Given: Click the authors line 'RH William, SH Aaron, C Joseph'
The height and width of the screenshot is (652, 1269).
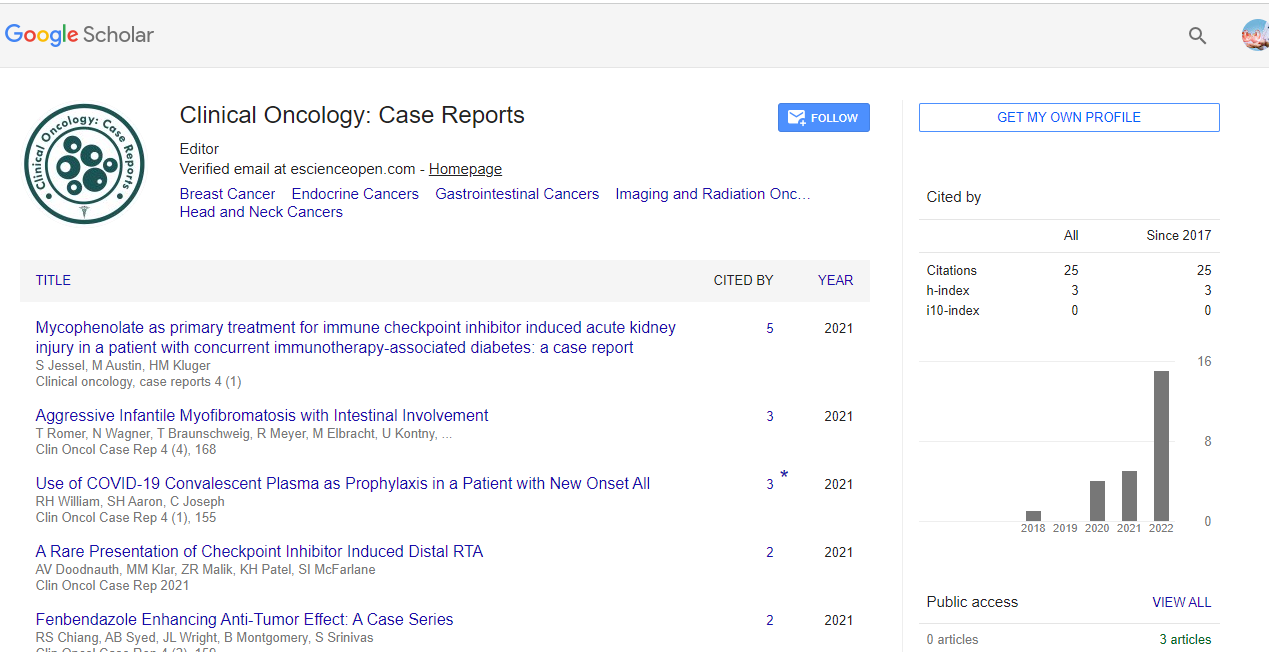Looking at the screenshot, I should point(130,501).
